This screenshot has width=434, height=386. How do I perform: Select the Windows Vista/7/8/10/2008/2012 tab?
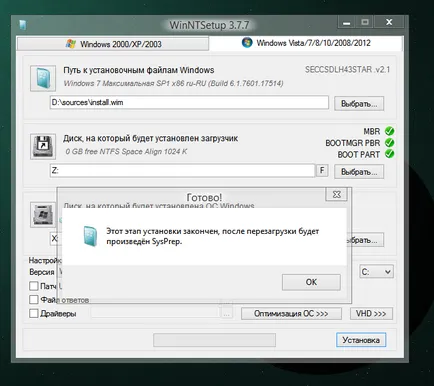(306, 43)
